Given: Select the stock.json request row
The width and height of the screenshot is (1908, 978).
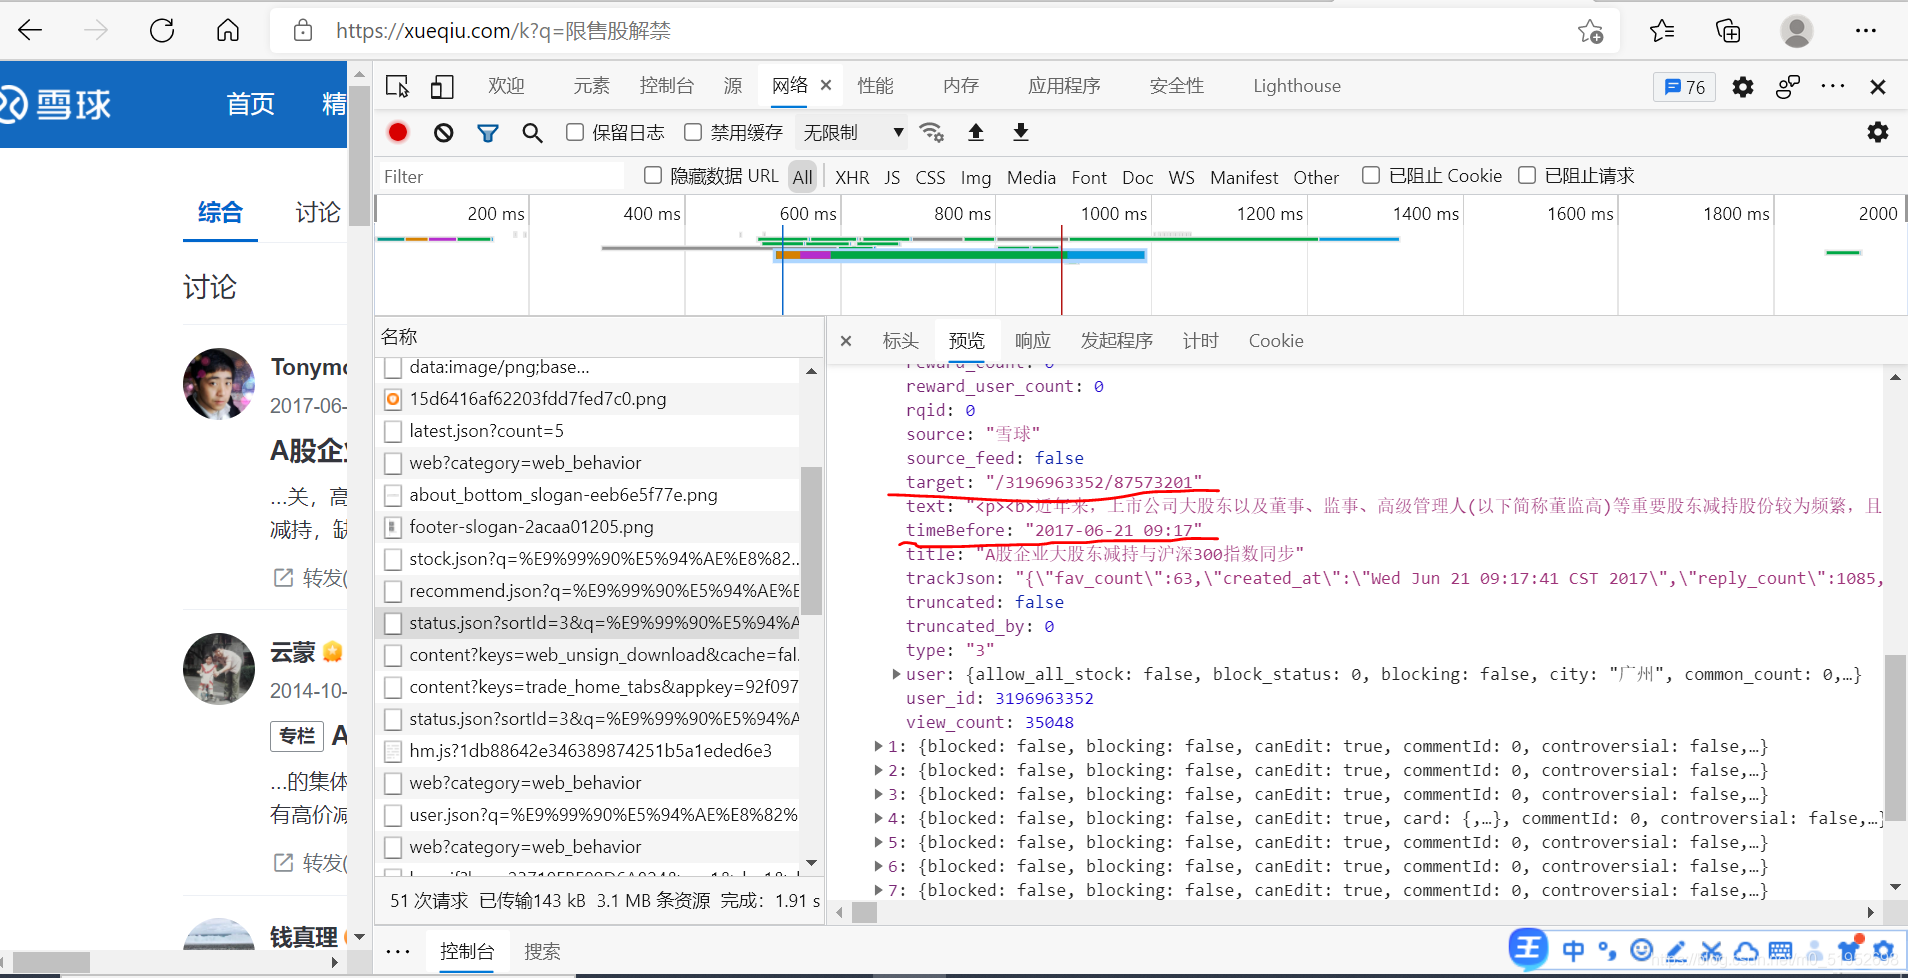Looking at the screenshot, I should coord(588,559).
